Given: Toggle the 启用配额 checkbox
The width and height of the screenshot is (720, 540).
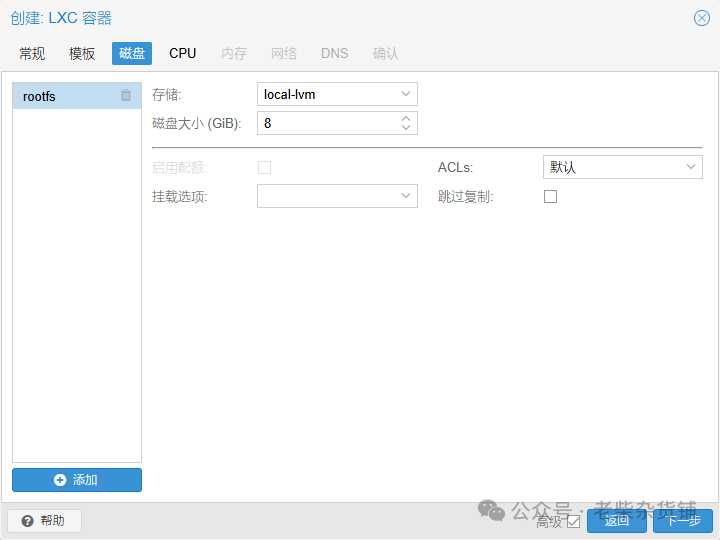Looking at the screenshot, I should coord(264,168).
